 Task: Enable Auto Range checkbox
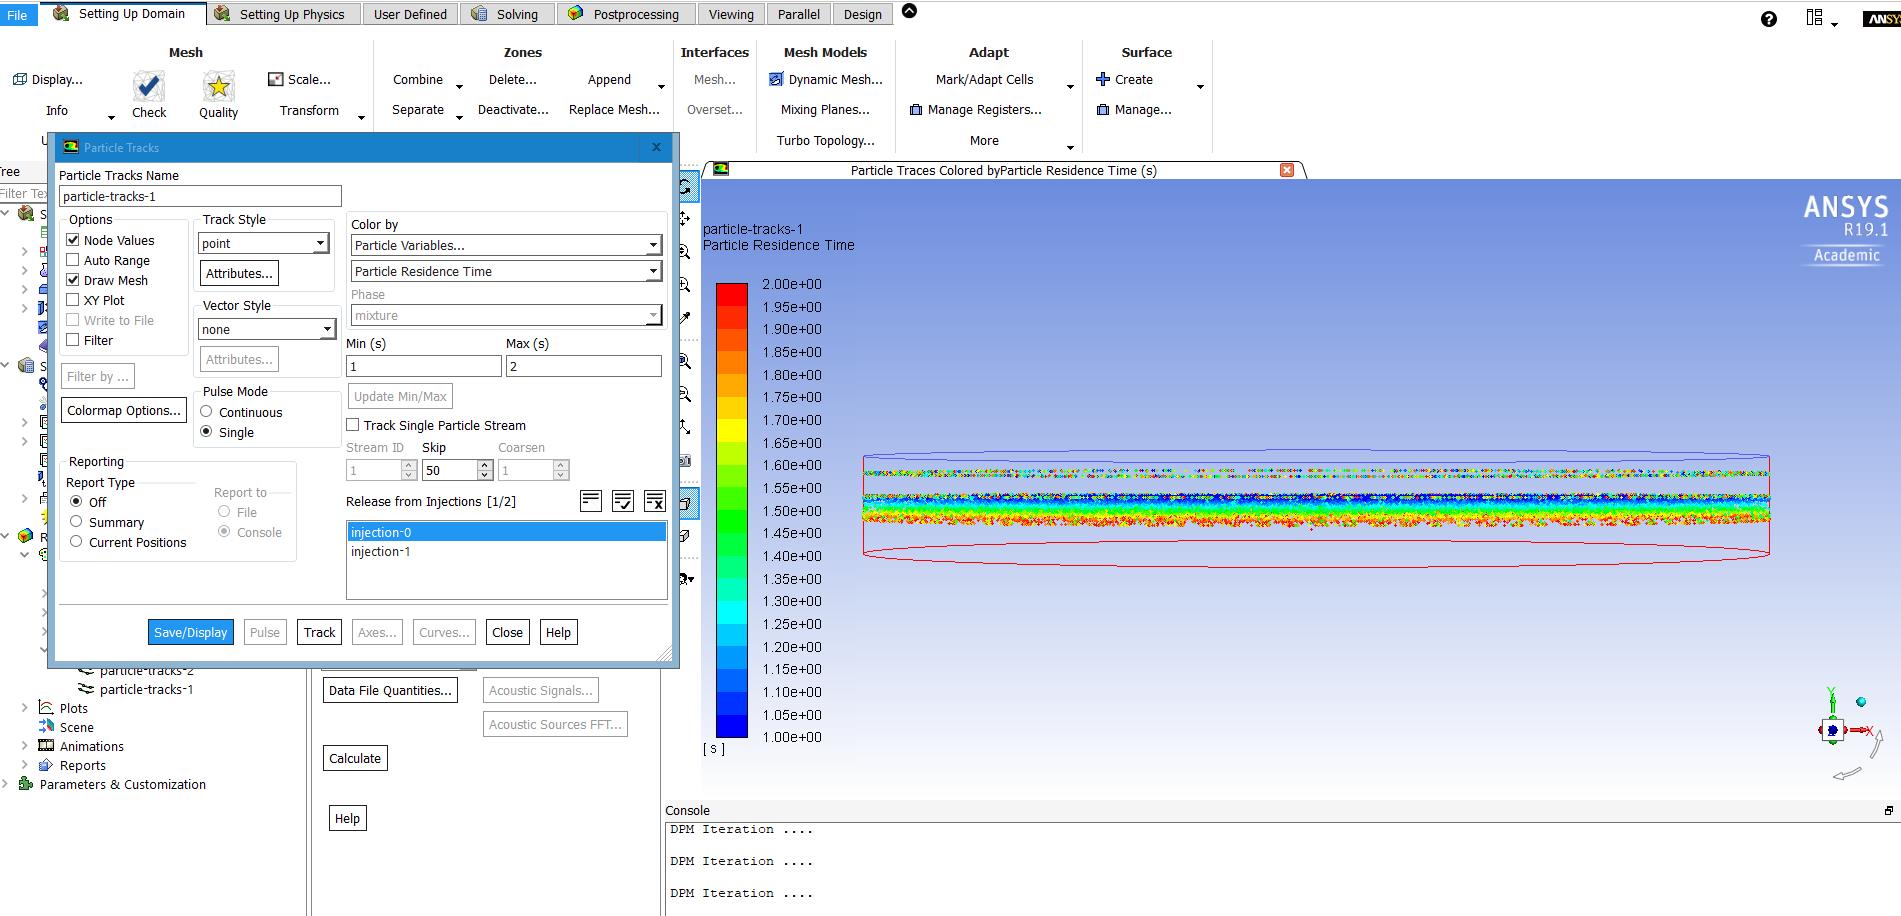[x=73, y=260]
